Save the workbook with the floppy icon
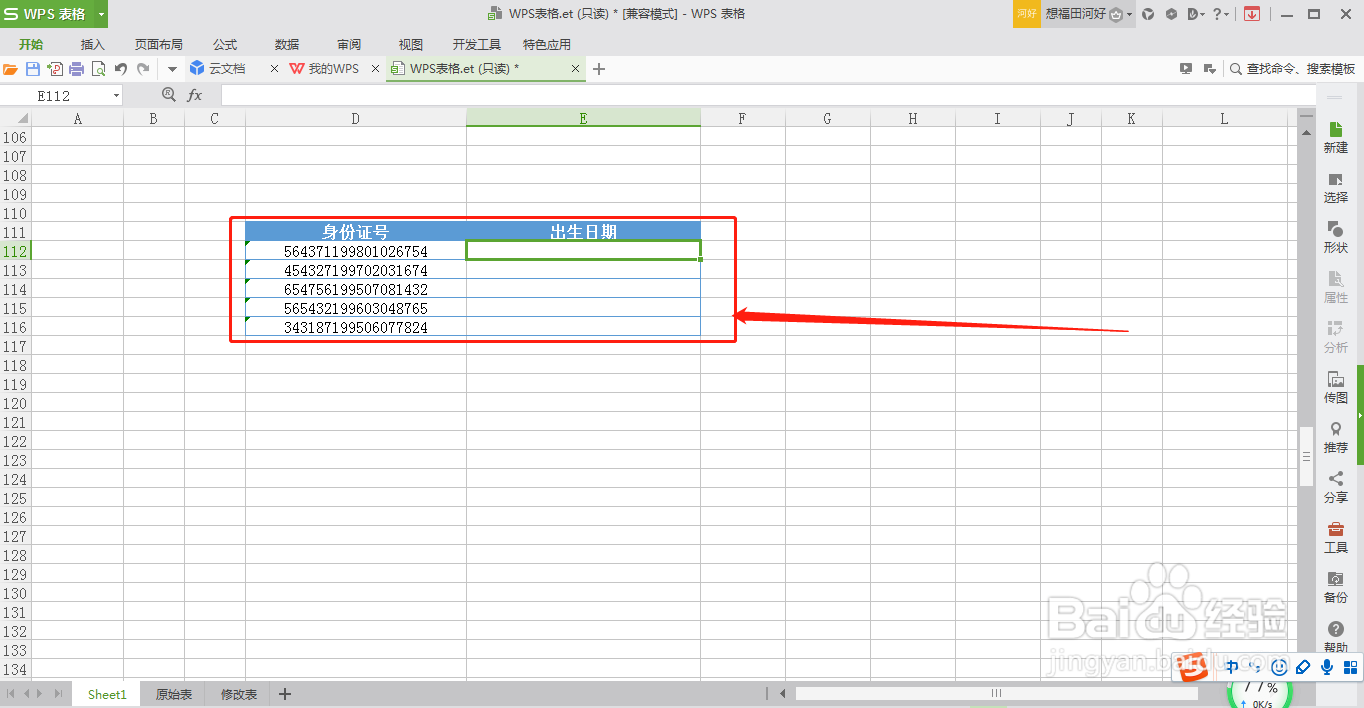Viewport: 1364px width, 708px height. pos(33,69)
